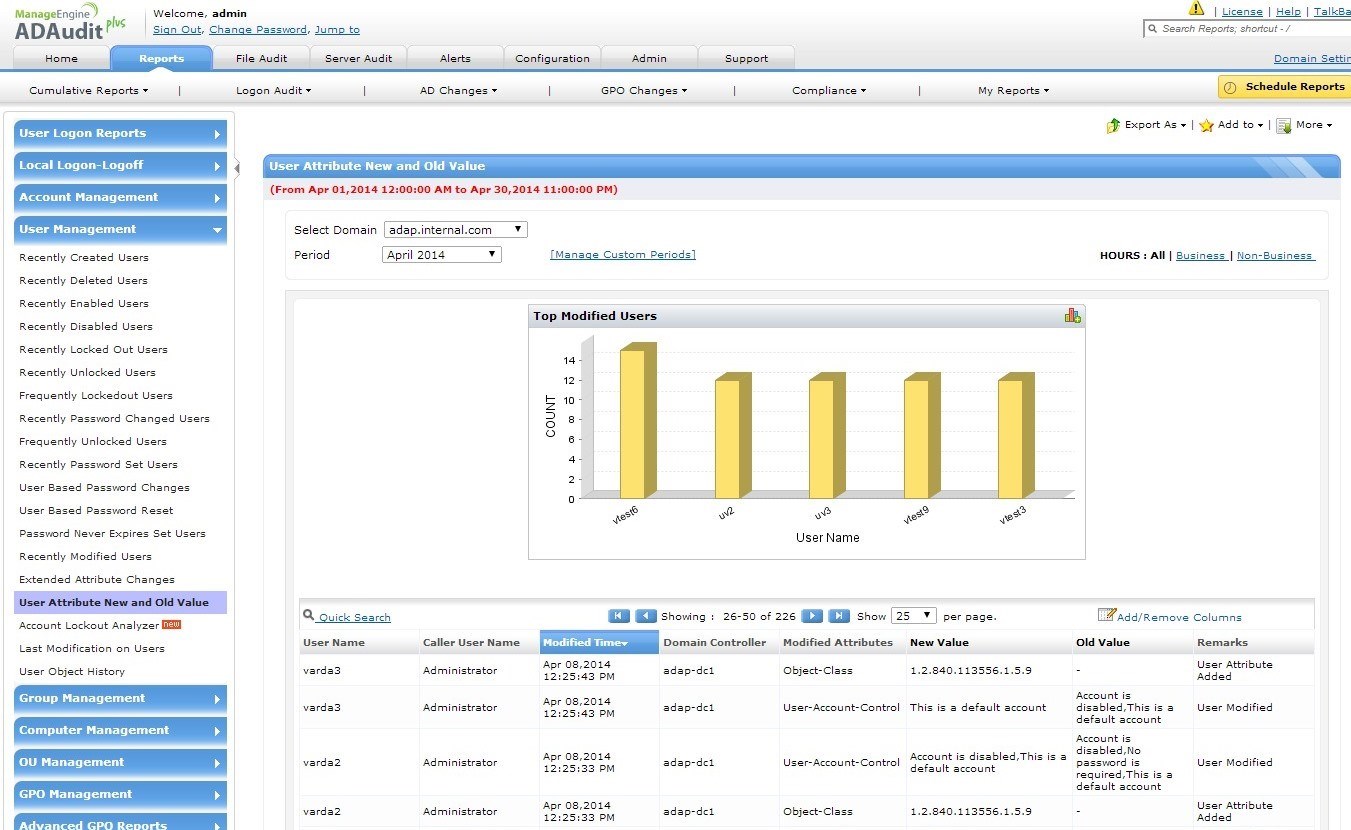The width and height of the screenshot is (1351, 830).
Task: Collapse the left sidebar panel handle
Action: [x=237, y=167]
